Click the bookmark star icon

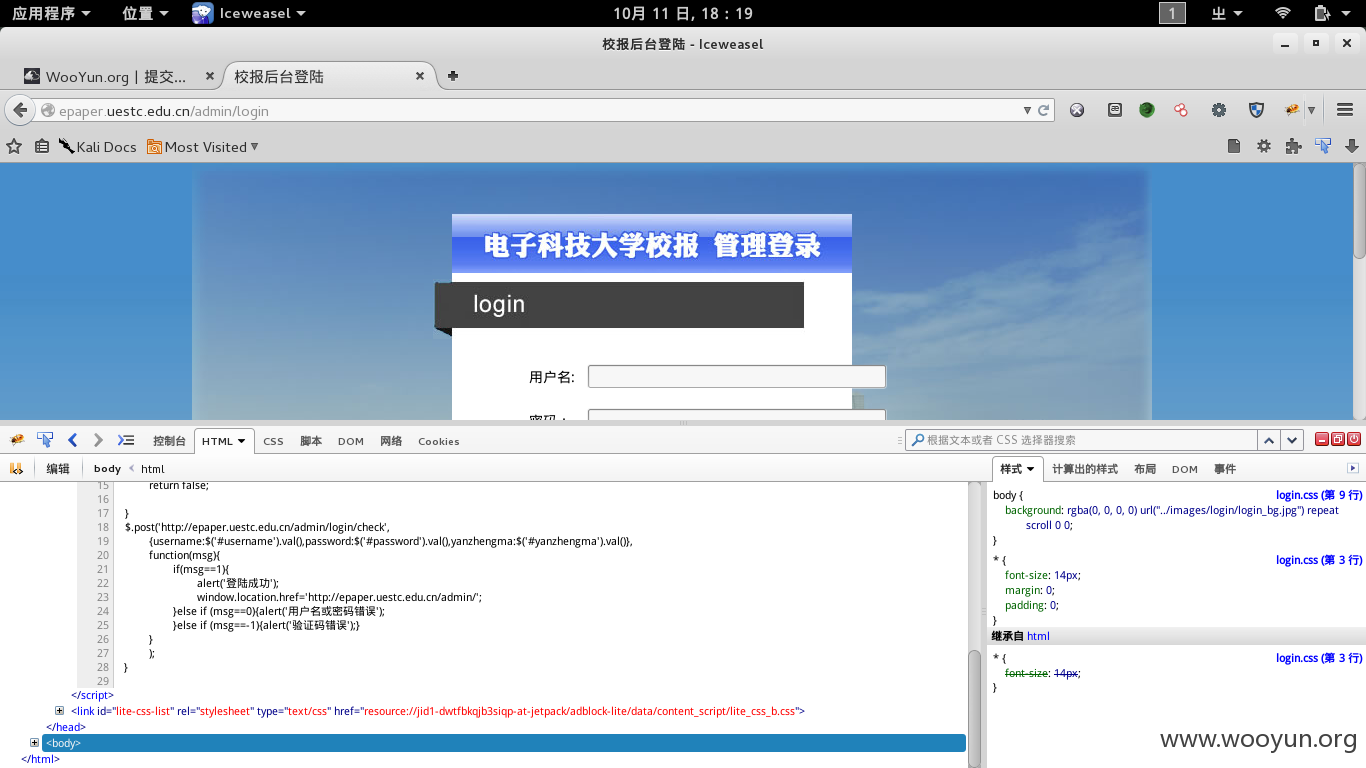(14, 146)
